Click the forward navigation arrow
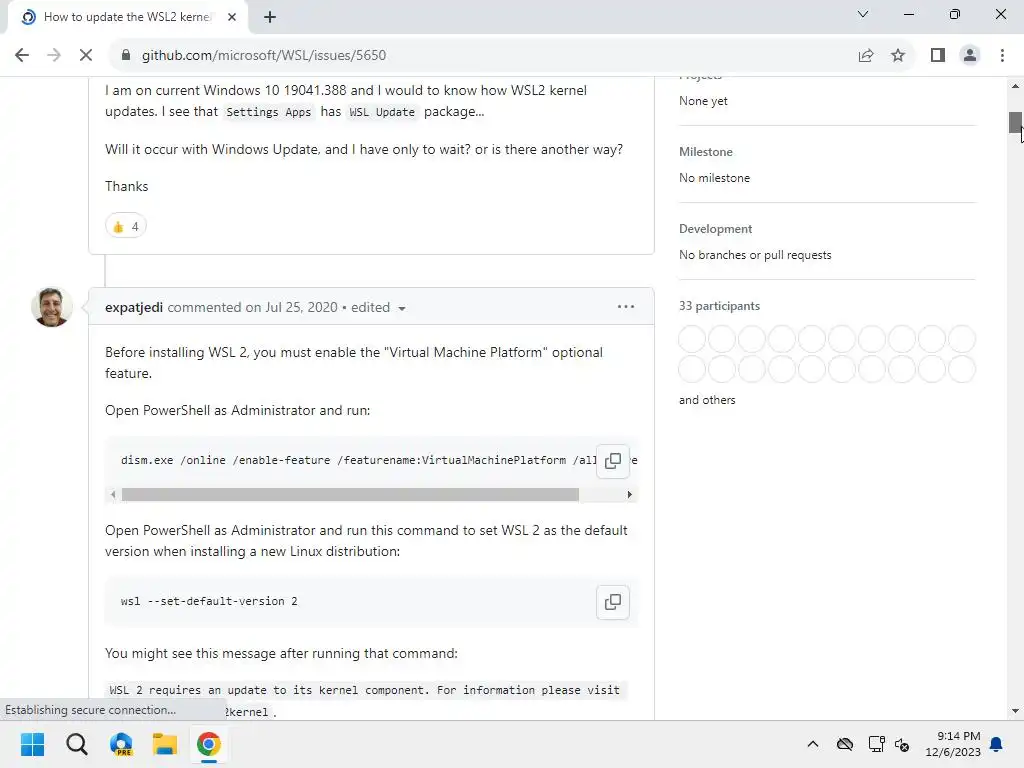Screen dimensions: 1024x768 click(x=54, y=56)
